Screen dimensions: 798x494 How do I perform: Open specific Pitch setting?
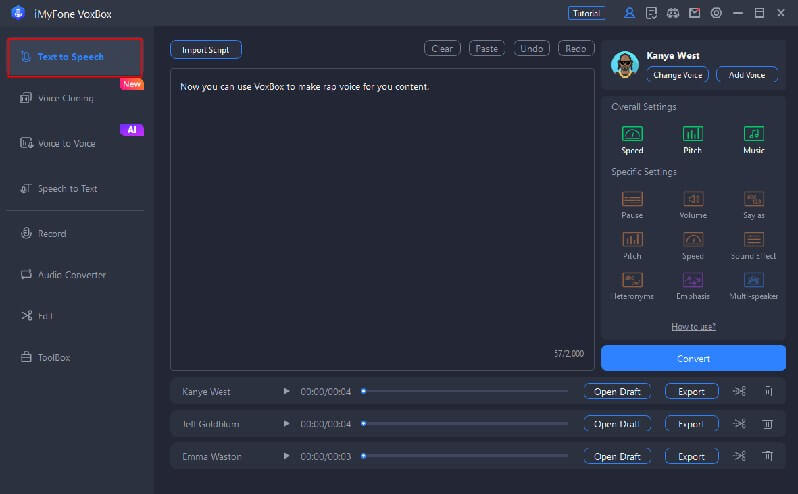pyautogui.click(x=632, y=245)
